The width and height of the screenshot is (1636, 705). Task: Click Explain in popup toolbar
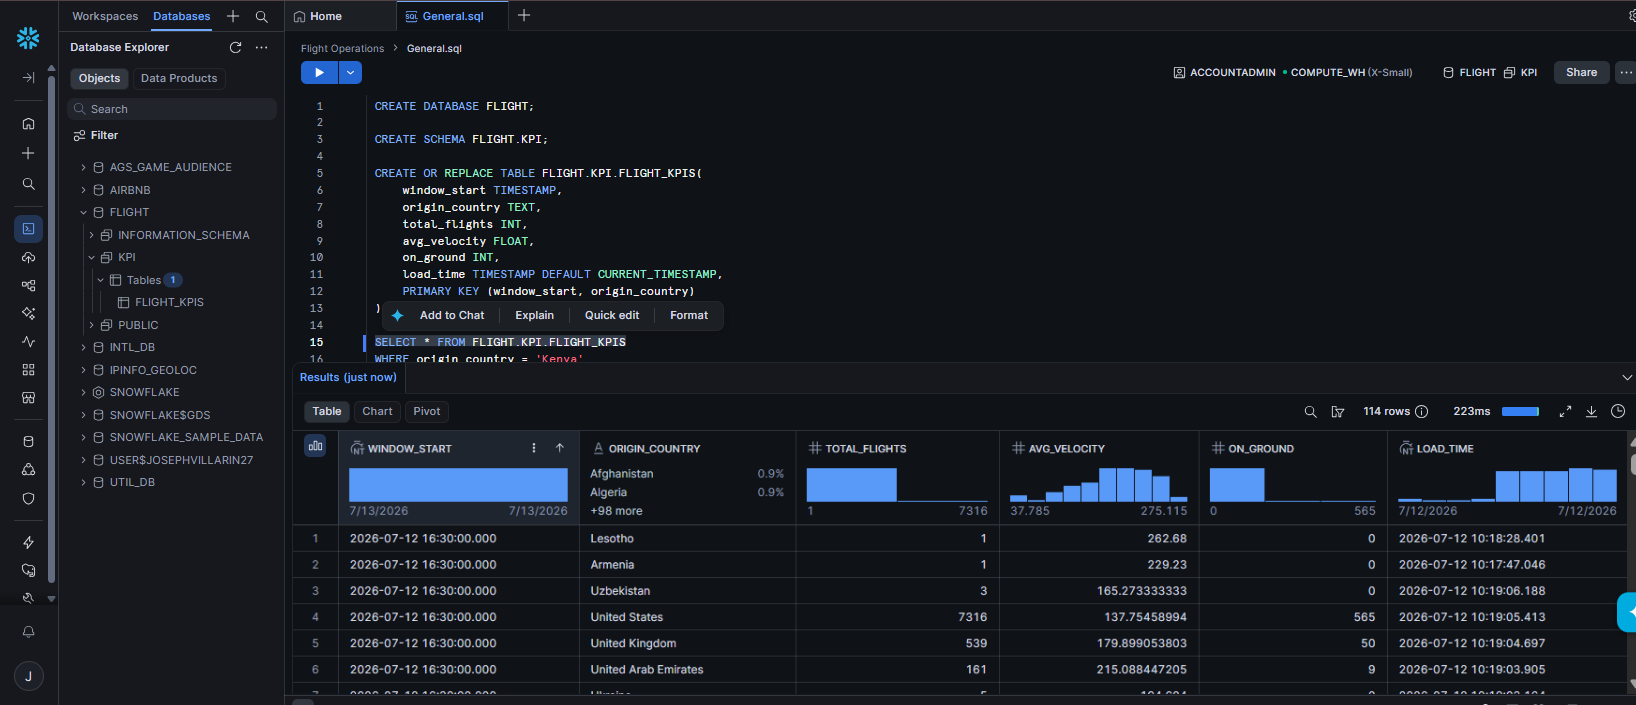pyautogui.click(x=534, y=315)
